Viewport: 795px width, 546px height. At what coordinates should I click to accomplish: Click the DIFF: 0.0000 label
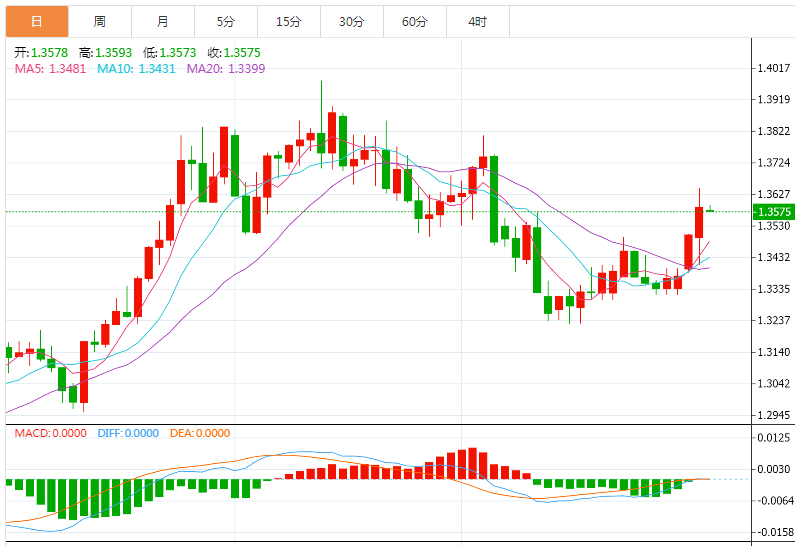(128, 433)
